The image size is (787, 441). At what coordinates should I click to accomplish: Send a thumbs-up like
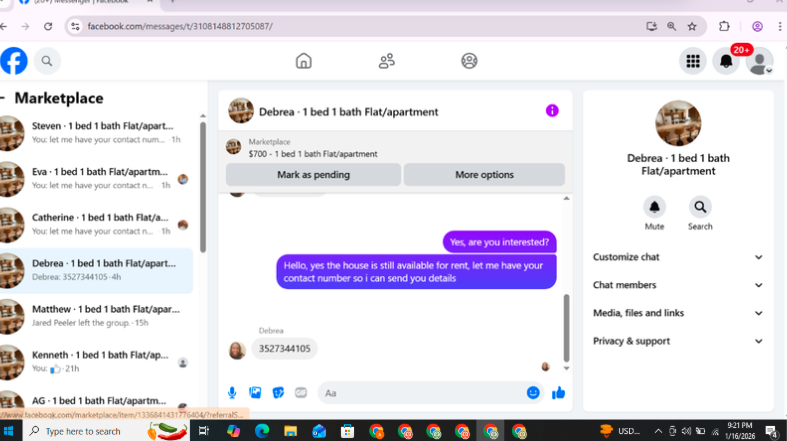pyautogui.click(x=558, y=393)
